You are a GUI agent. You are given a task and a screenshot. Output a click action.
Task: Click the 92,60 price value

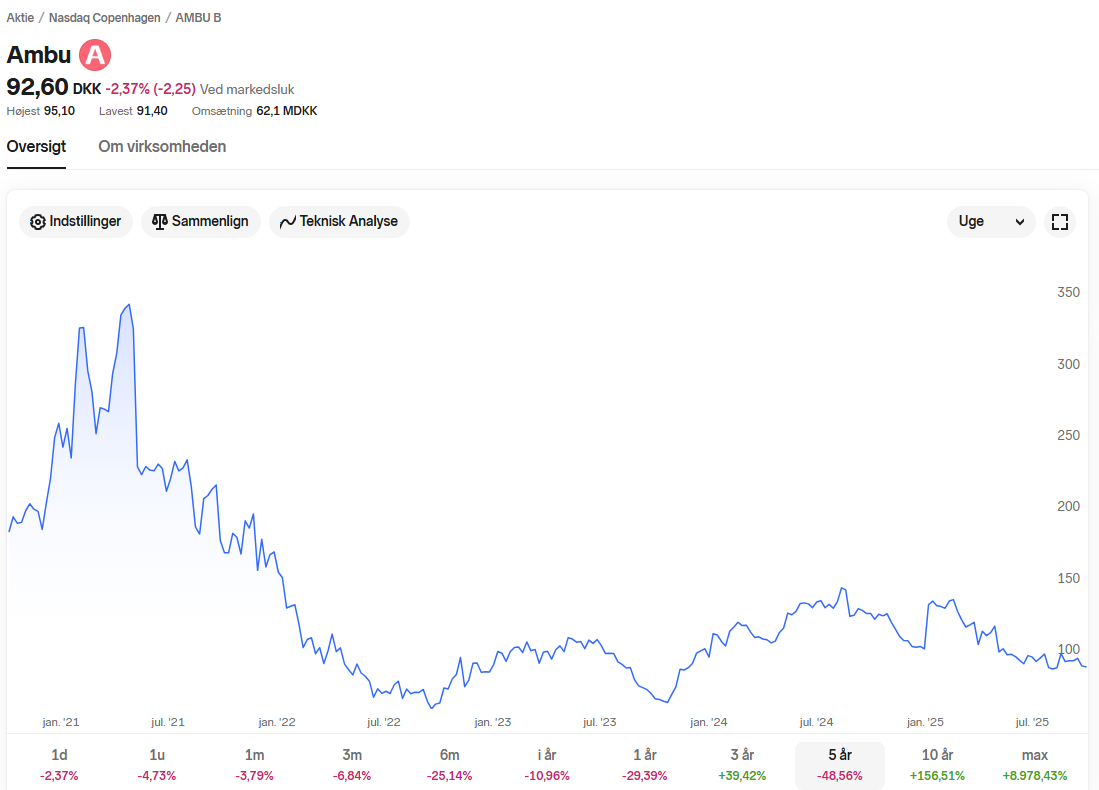click(x=37, y=87)
